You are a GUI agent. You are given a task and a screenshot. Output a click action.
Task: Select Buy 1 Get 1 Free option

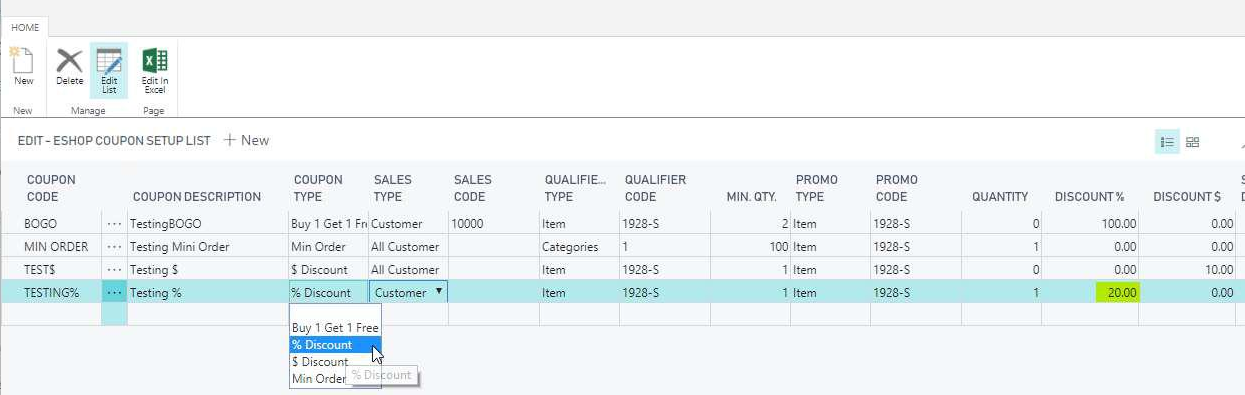335,328
